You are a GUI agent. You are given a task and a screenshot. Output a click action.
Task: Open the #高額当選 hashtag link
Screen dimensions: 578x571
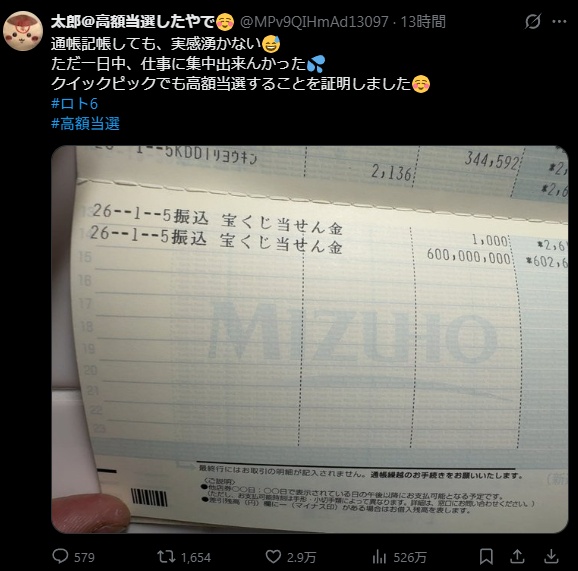[86, 123]
